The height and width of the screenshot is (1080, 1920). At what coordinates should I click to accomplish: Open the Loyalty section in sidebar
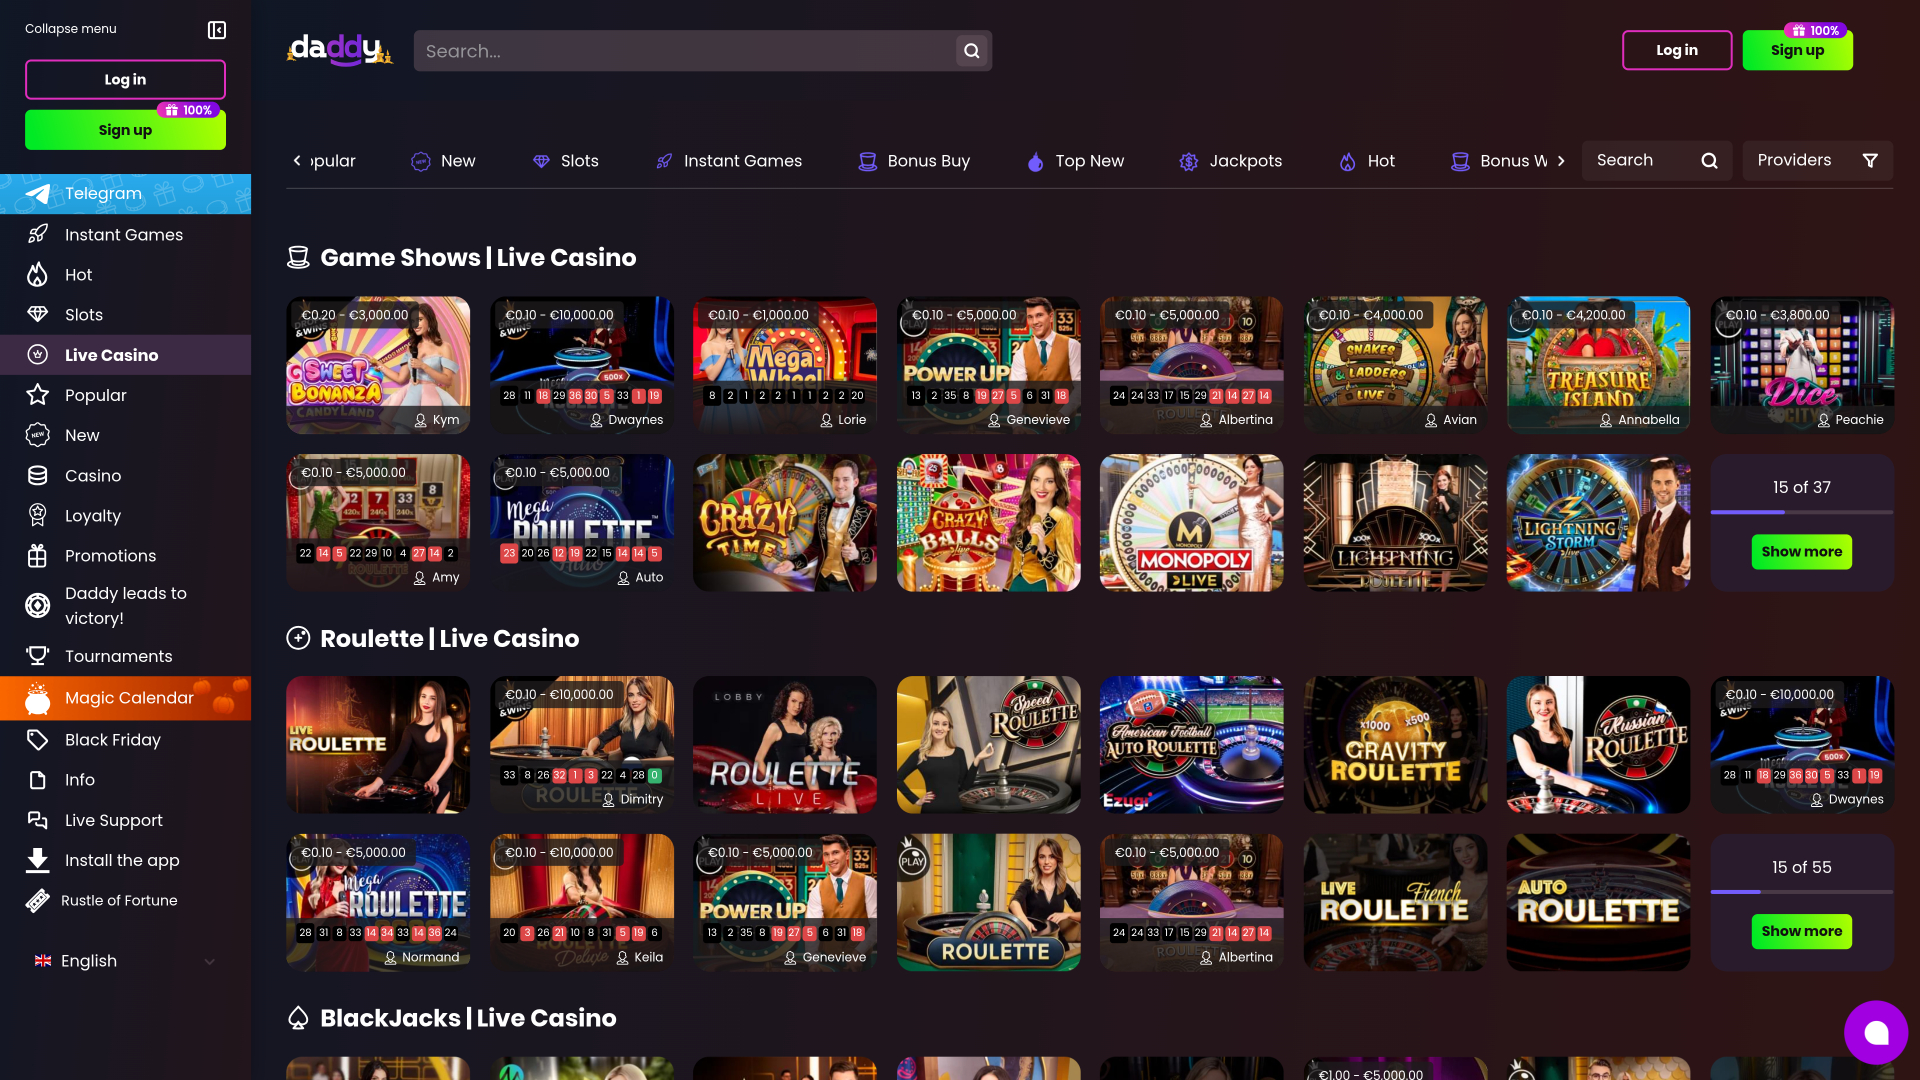[93, 515]
